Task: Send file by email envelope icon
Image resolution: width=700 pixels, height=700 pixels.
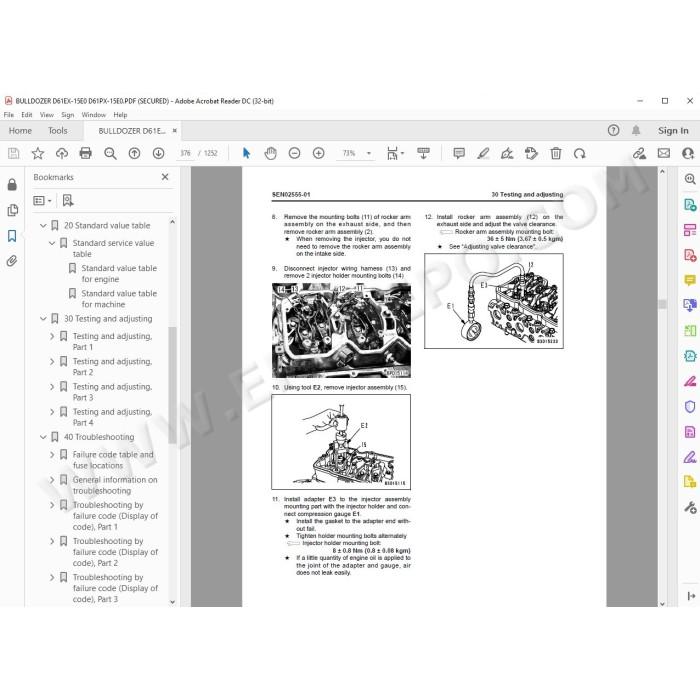Action: click(664, 153)
